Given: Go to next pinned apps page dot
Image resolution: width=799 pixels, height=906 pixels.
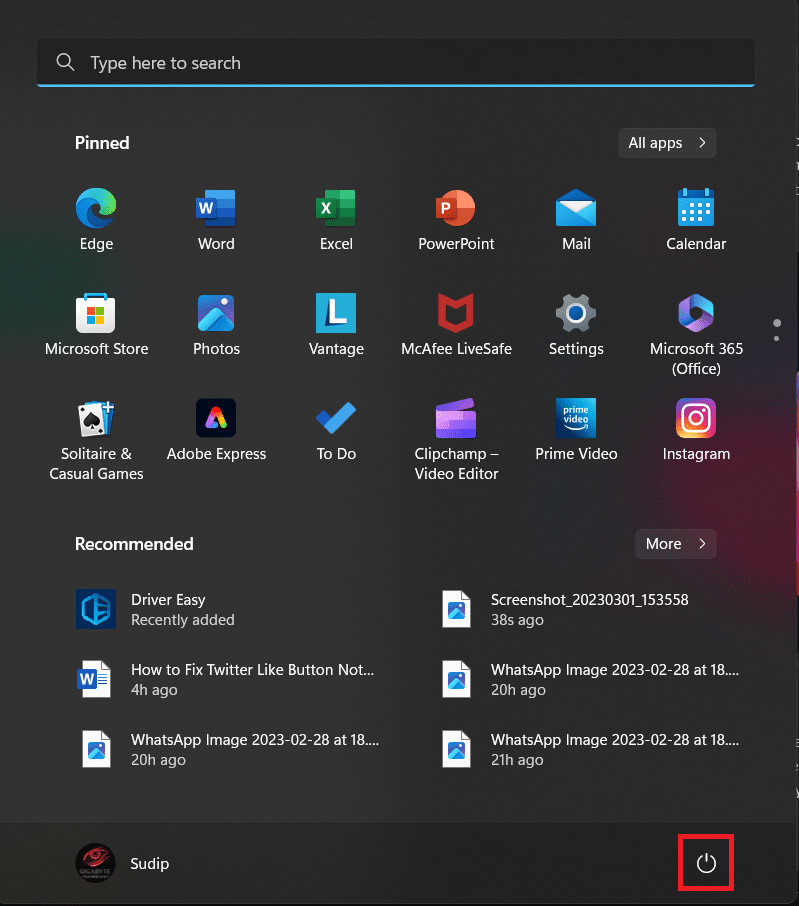Looking at the screenshot, I should point(776,339).
